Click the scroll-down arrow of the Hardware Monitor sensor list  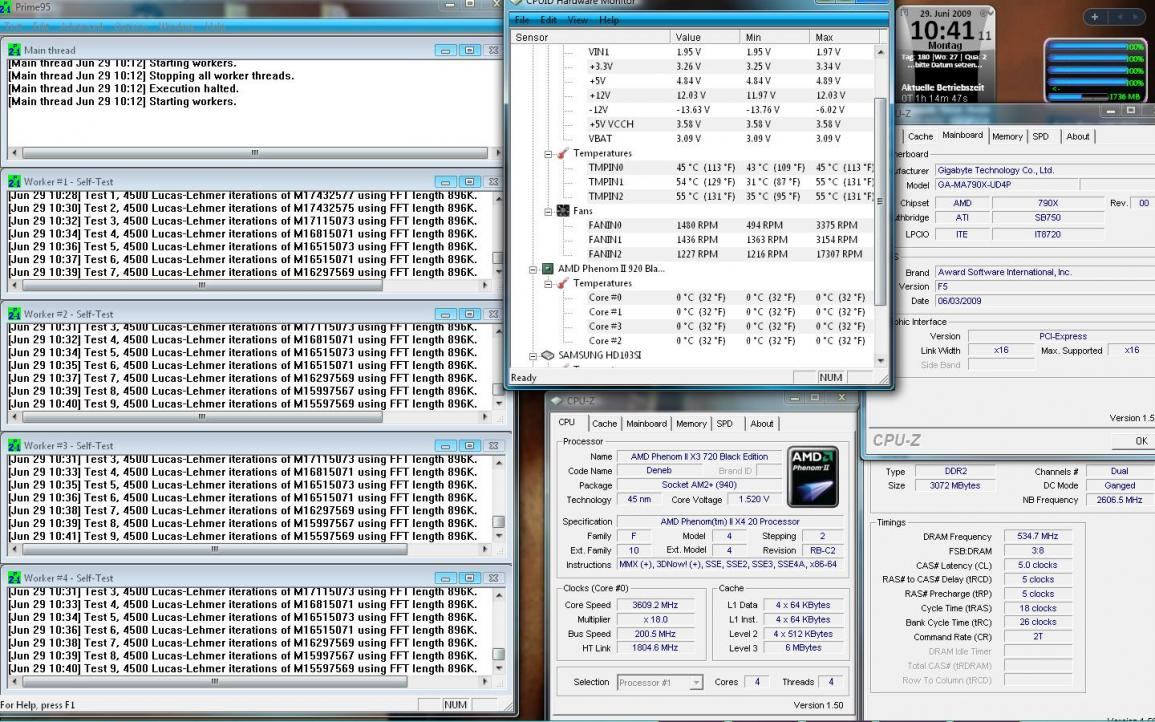point(880,360)
